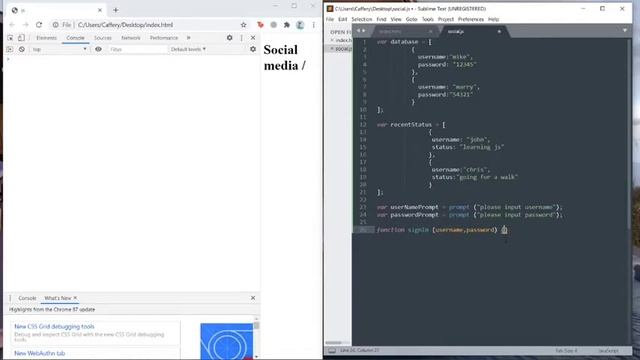Image resolution: width=640 pixels, height=360 pixels.
Task: Click the gray circle Chrome extension icon
Action: [273, 25]
